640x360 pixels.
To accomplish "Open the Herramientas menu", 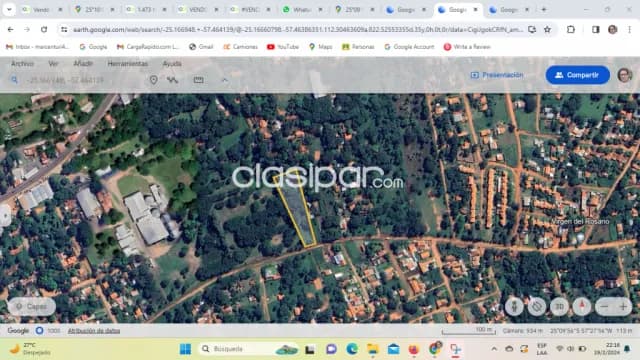I will click(x=127, y=64).
